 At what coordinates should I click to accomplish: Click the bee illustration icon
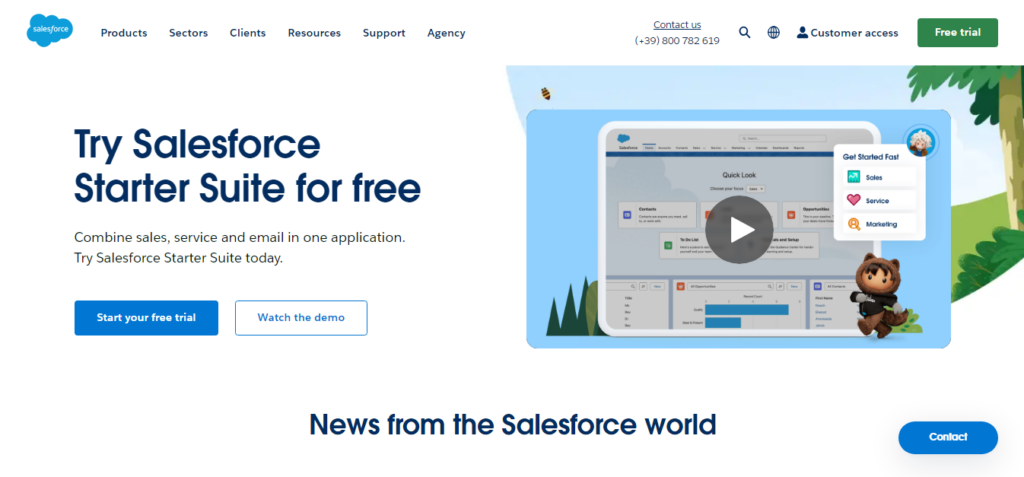[x=545, y=93]
